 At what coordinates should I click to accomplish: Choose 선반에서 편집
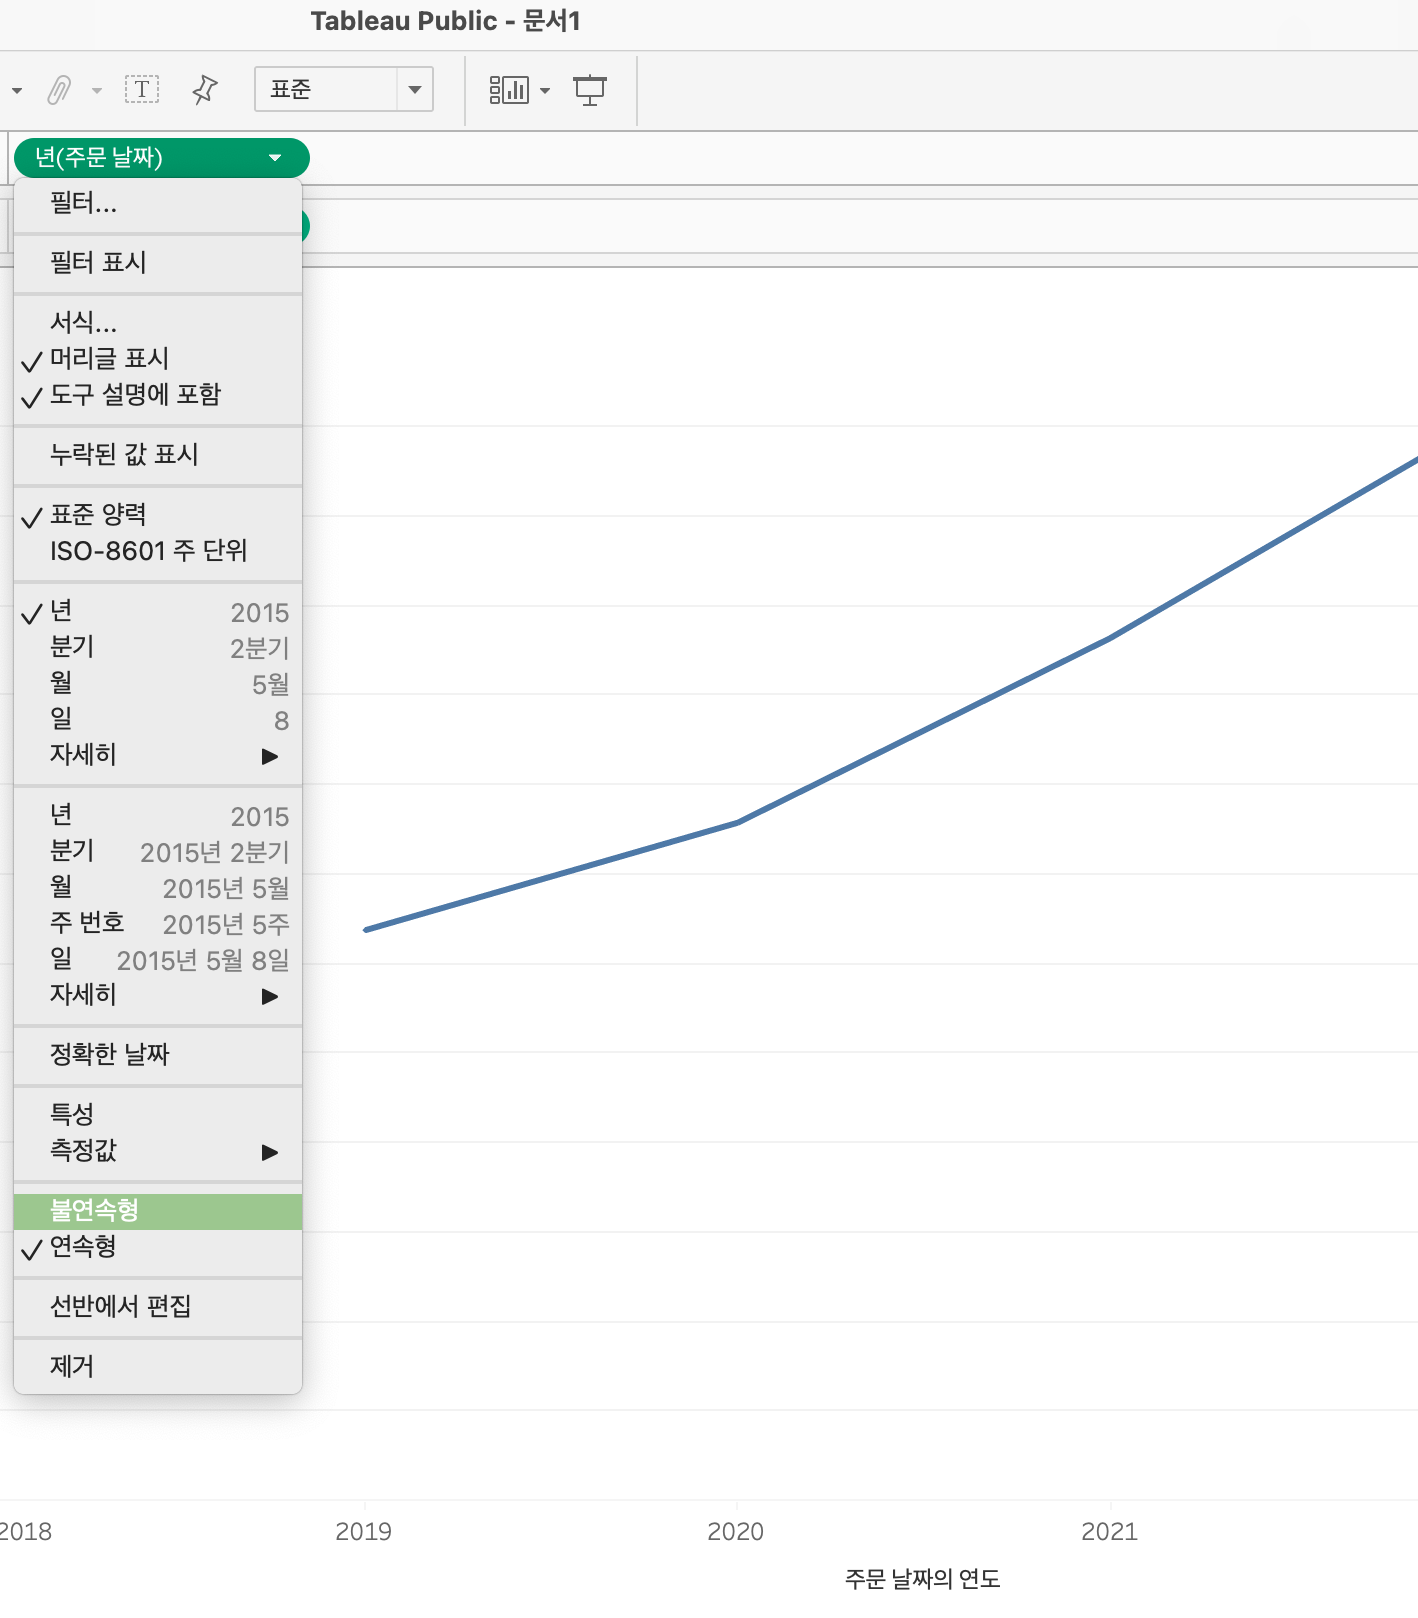coord(158,1306)
